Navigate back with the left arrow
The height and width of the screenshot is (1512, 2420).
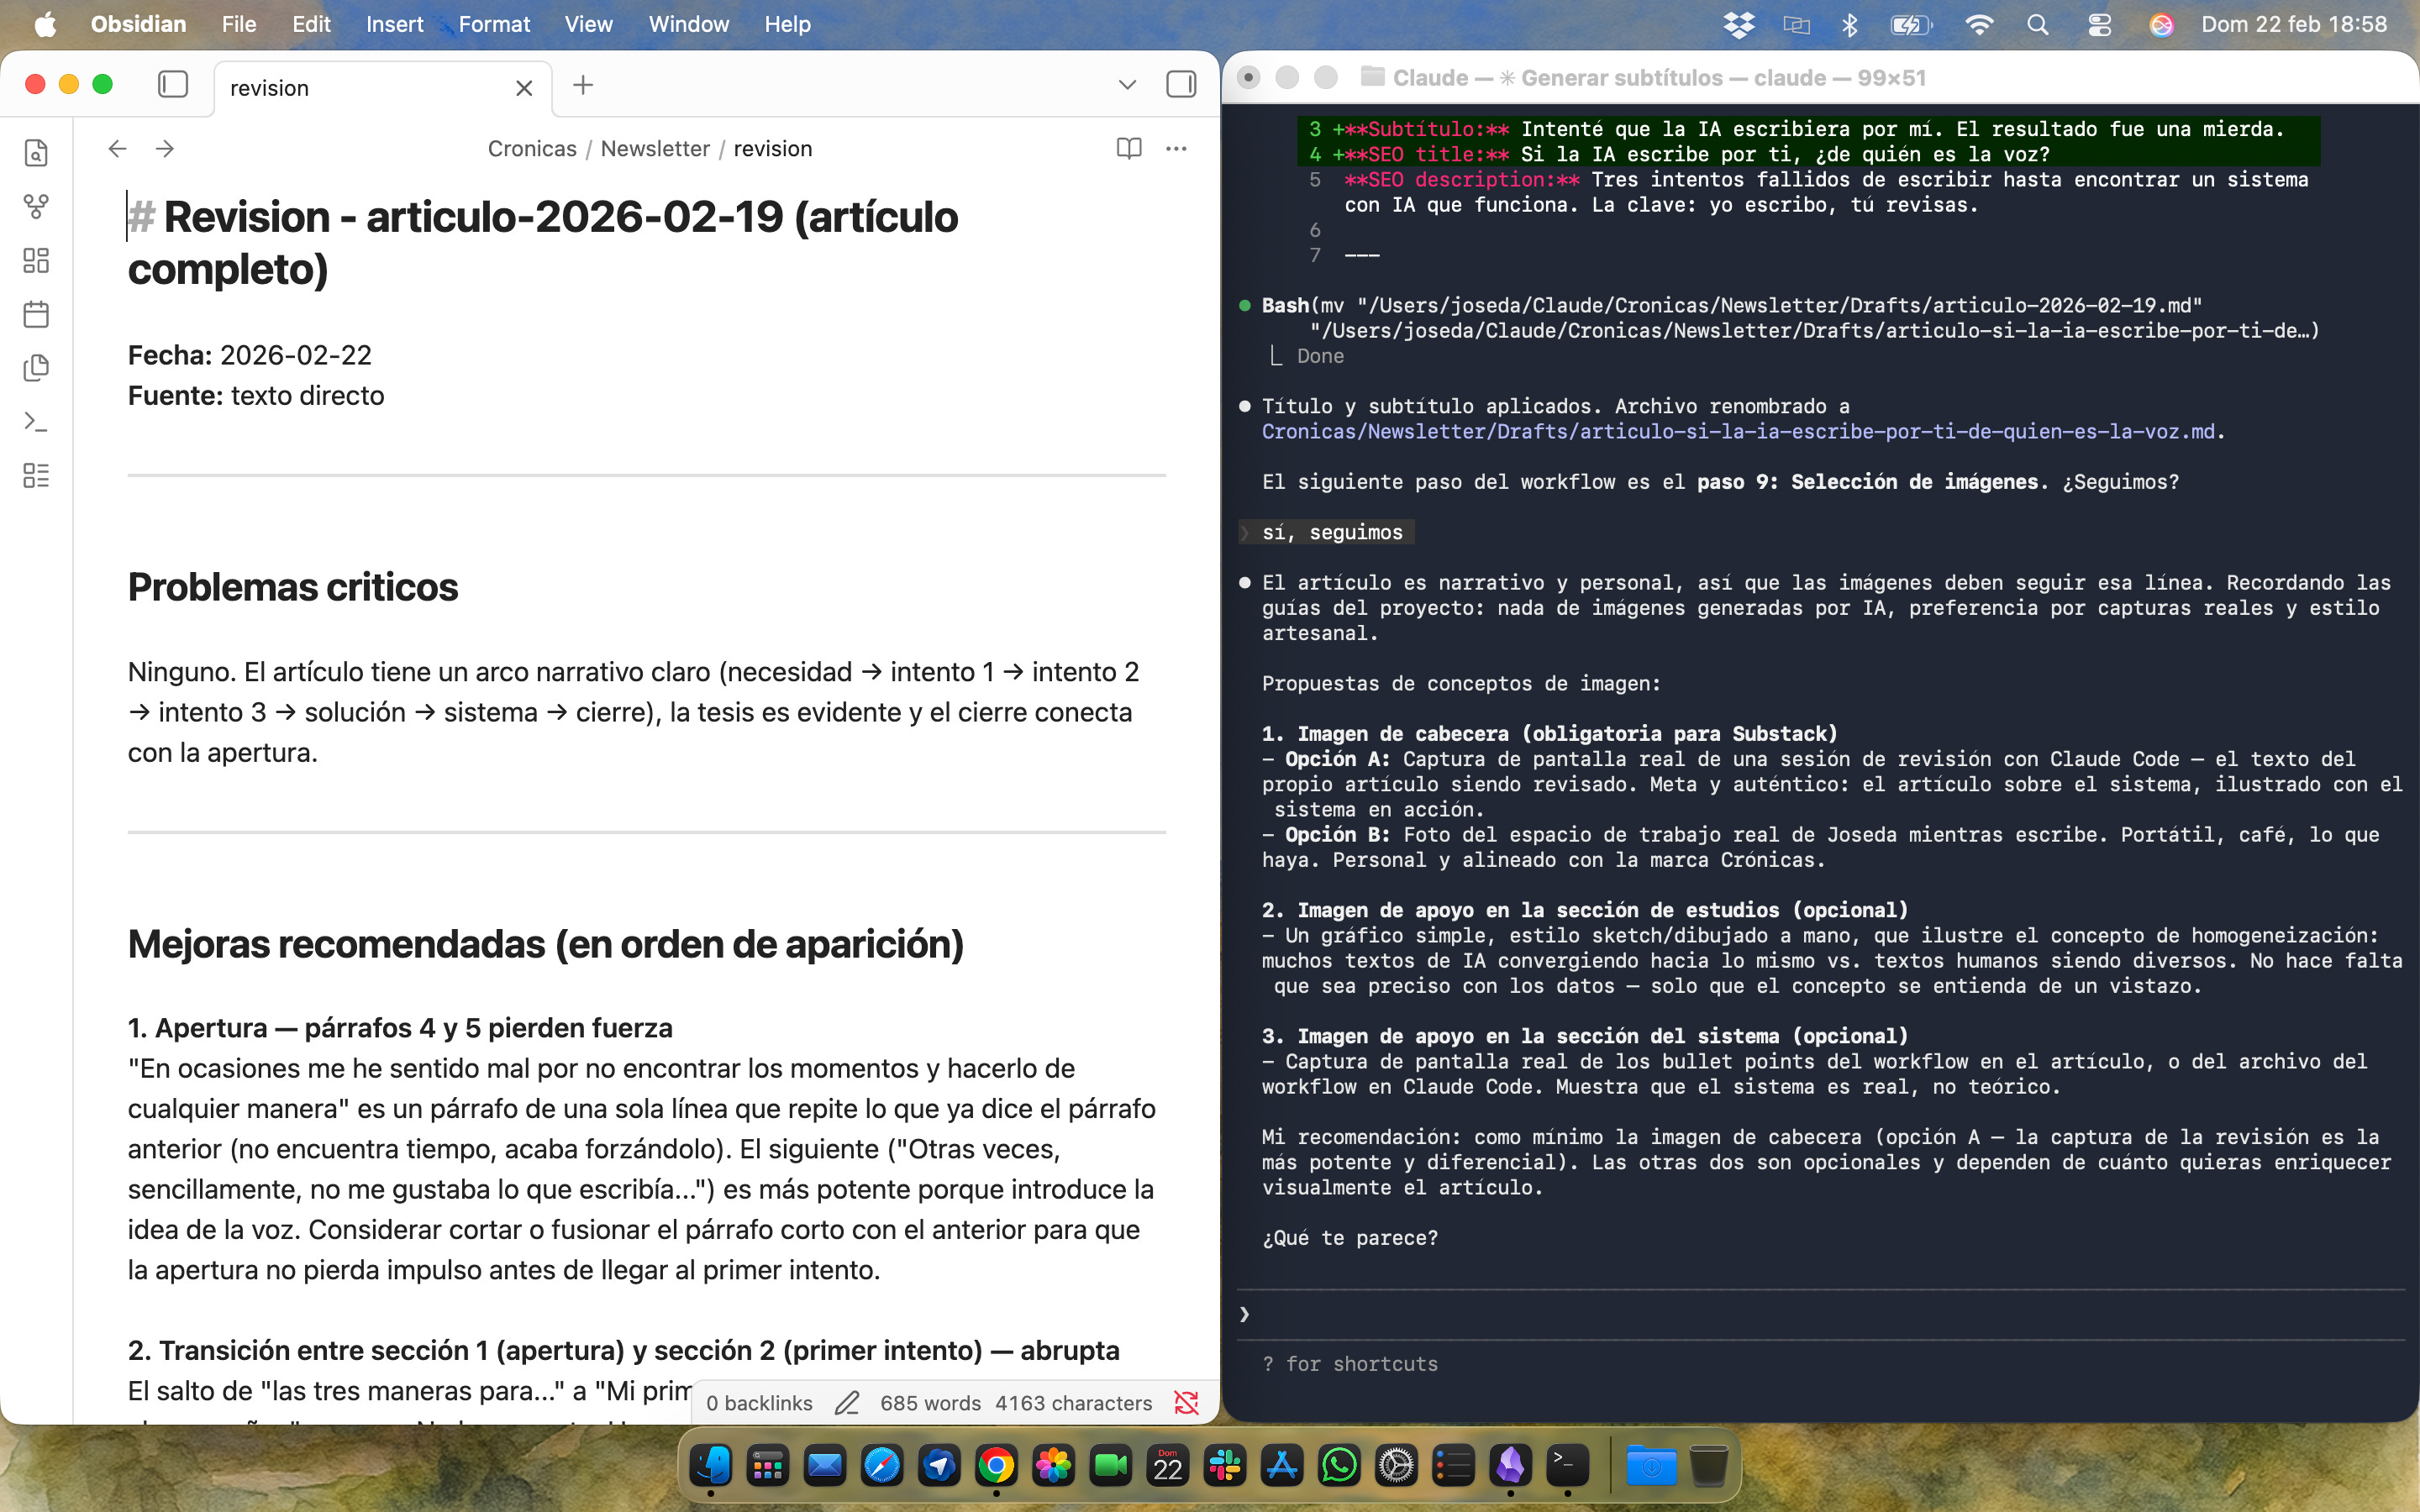click(x=118, y=149)
